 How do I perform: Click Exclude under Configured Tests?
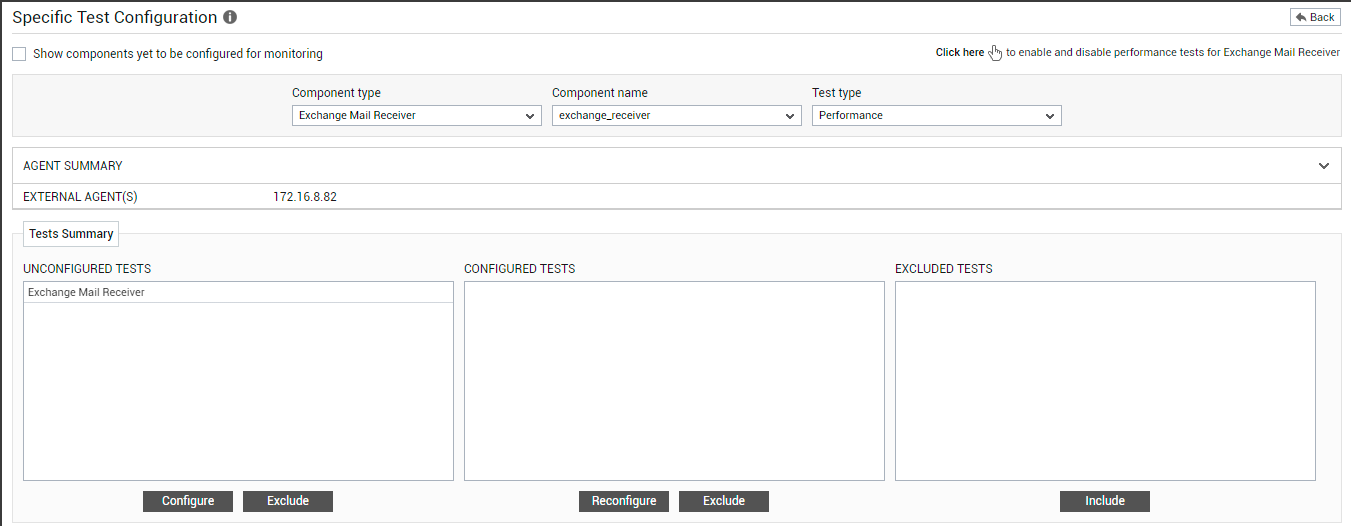click(x=724, y=501)
